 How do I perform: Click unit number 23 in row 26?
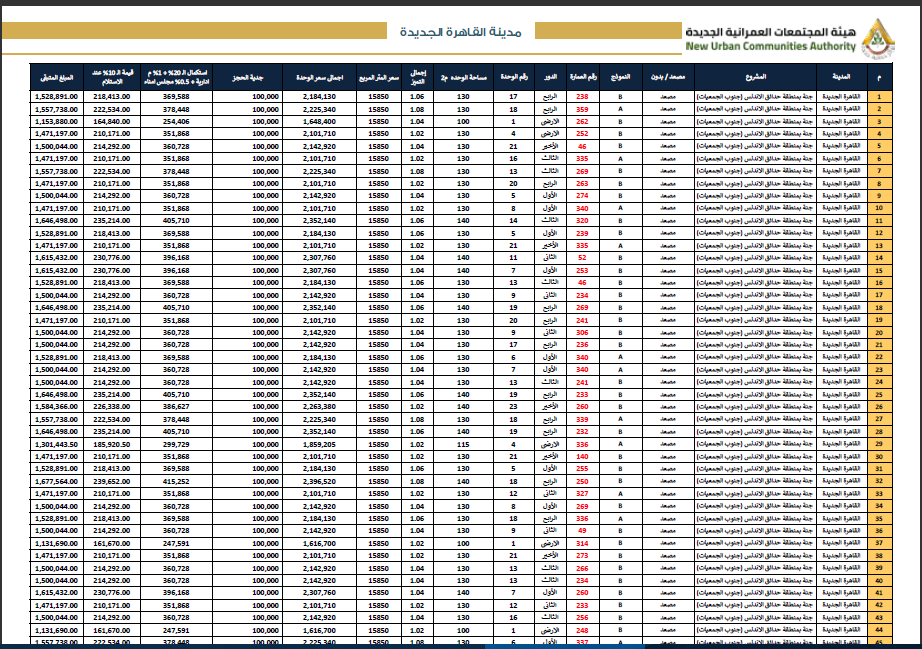coord(513,407)
